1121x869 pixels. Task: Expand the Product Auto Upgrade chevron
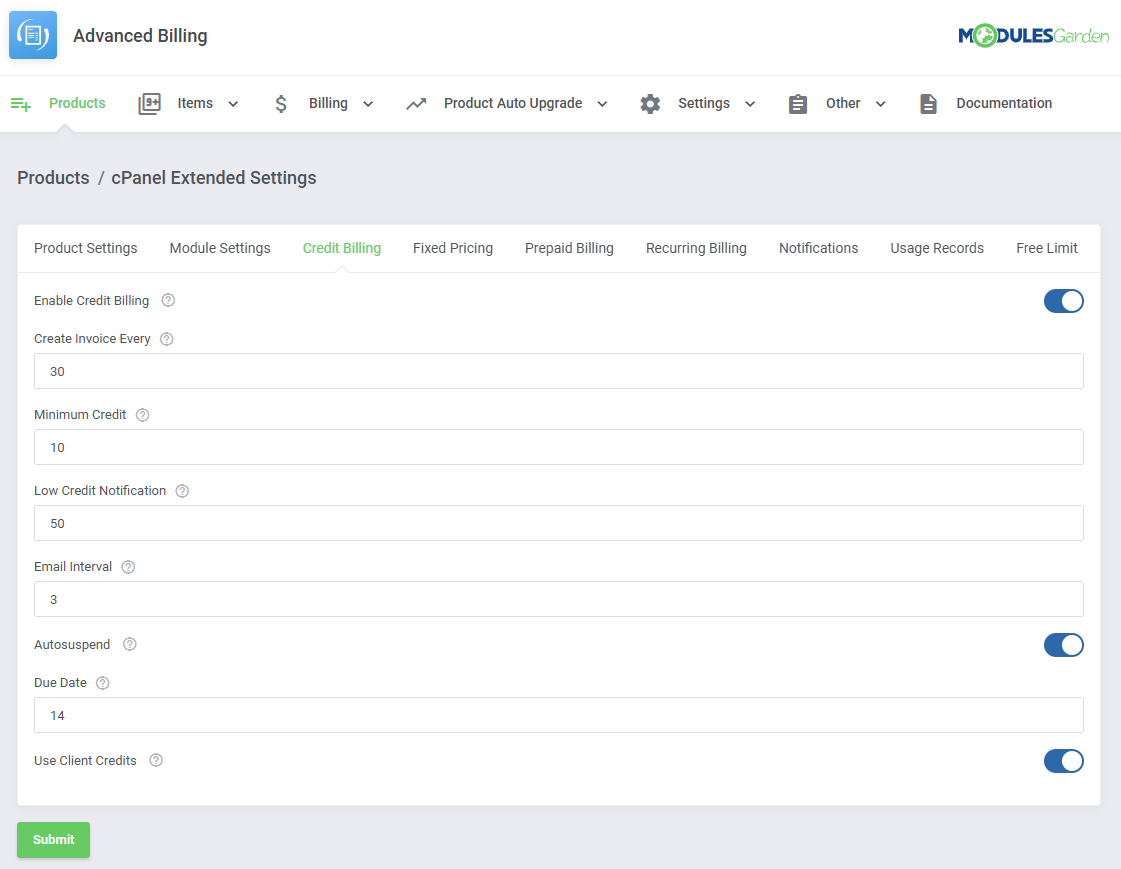[603, 104]
